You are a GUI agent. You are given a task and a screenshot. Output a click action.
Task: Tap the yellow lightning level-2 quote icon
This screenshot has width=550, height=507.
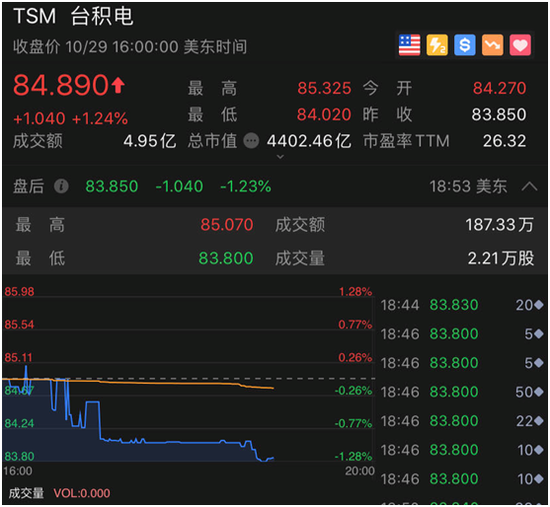tap(437, 45)
